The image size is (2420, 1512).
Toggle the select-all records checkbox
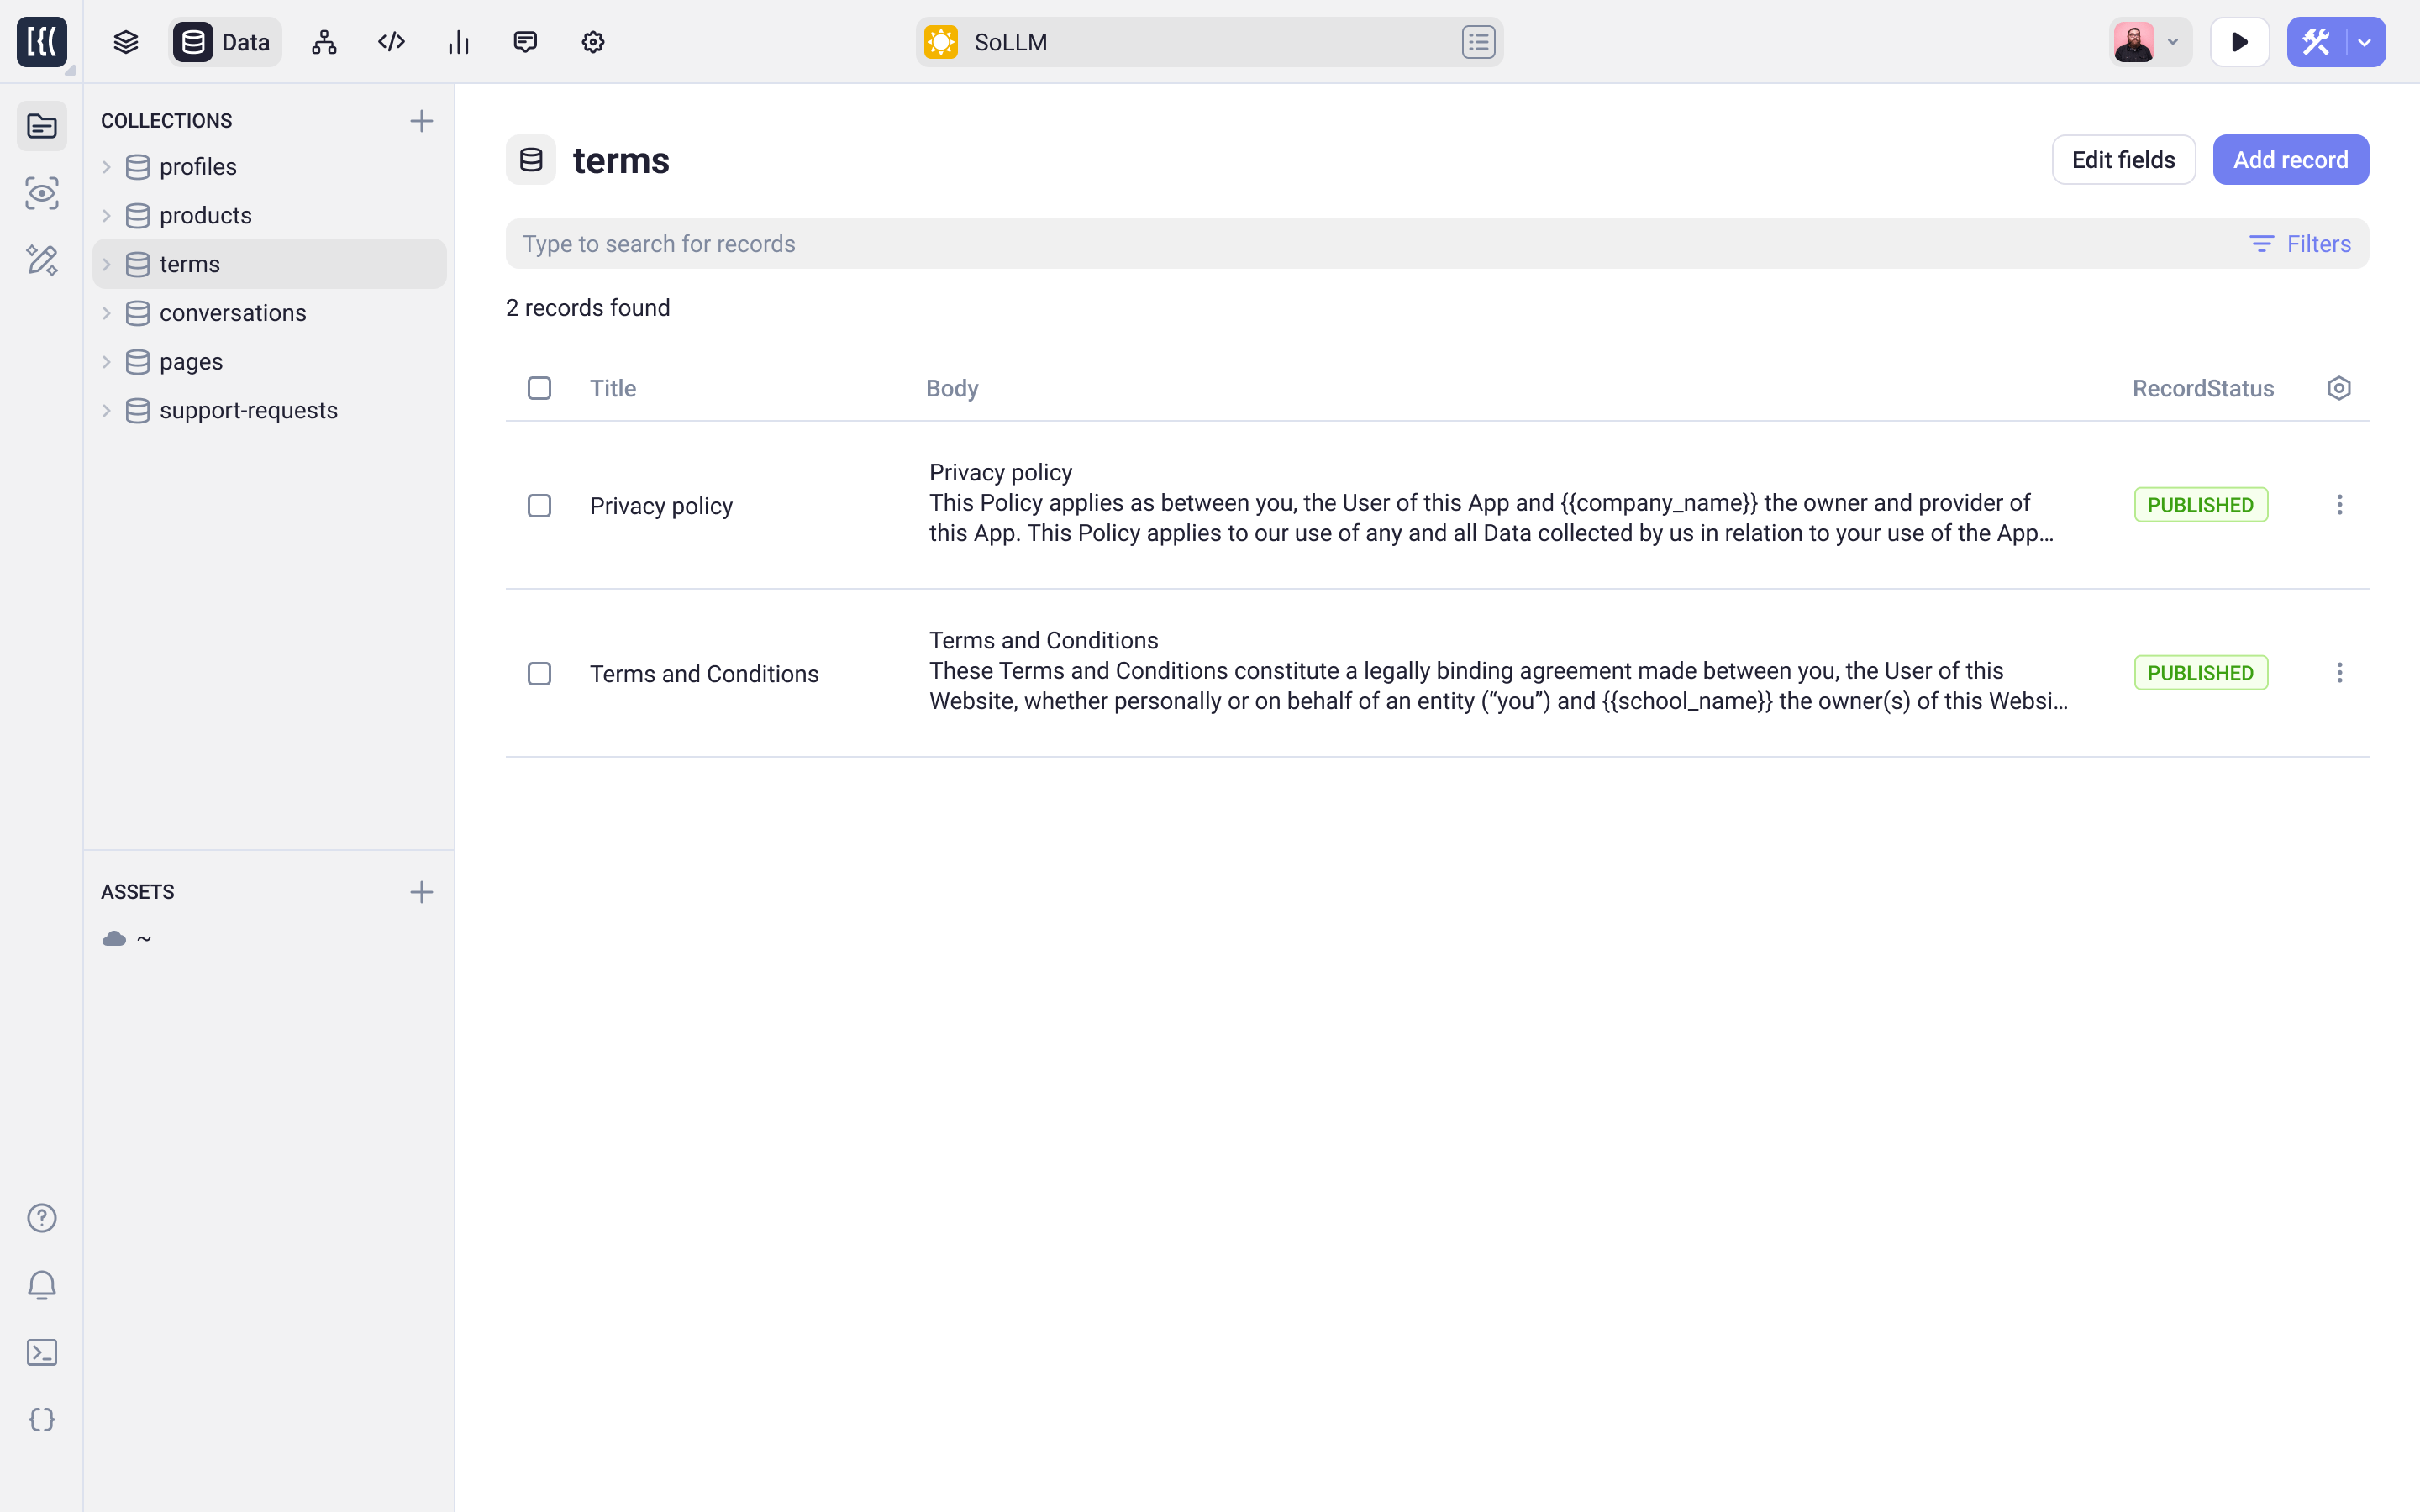pyautogui.click(x=539, y=388)
